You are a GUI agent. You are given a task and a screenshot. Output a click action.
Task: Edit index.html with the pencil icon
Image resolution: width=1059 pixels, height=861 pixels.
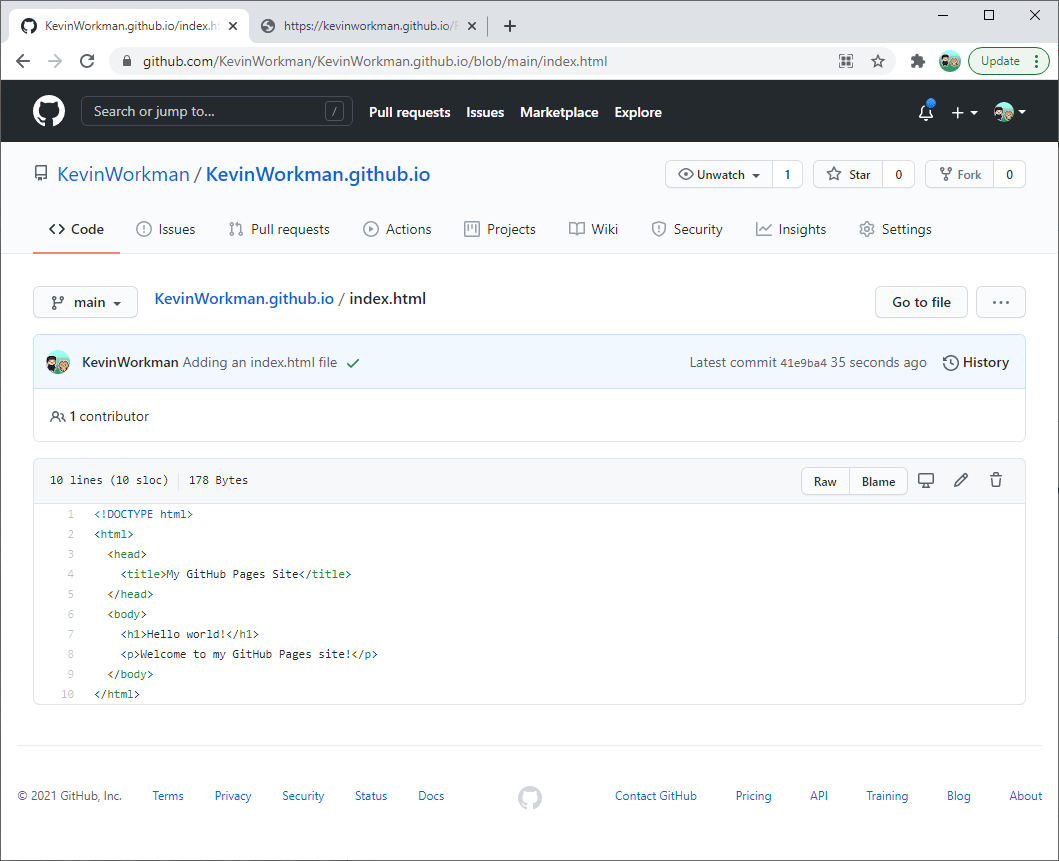pos(961,480)
